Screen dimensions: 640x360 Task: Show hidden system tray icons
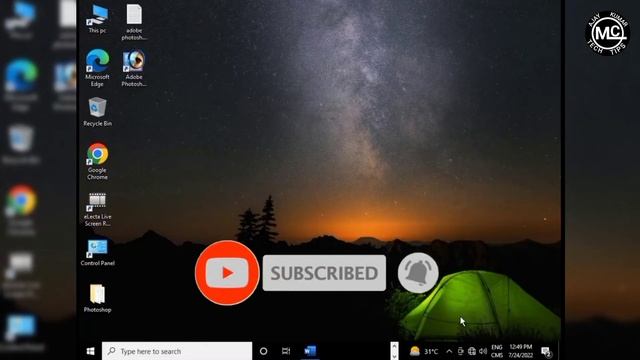point(449,351)
